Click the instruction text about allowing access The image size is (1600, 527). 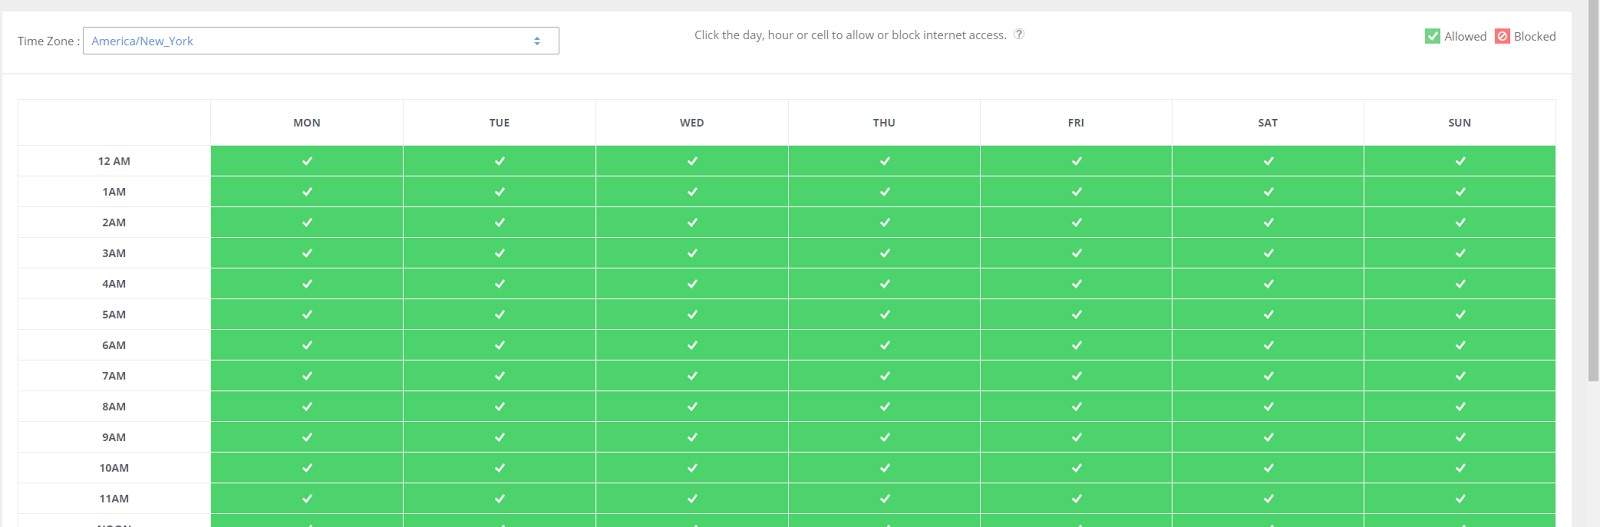coord(850,35)
